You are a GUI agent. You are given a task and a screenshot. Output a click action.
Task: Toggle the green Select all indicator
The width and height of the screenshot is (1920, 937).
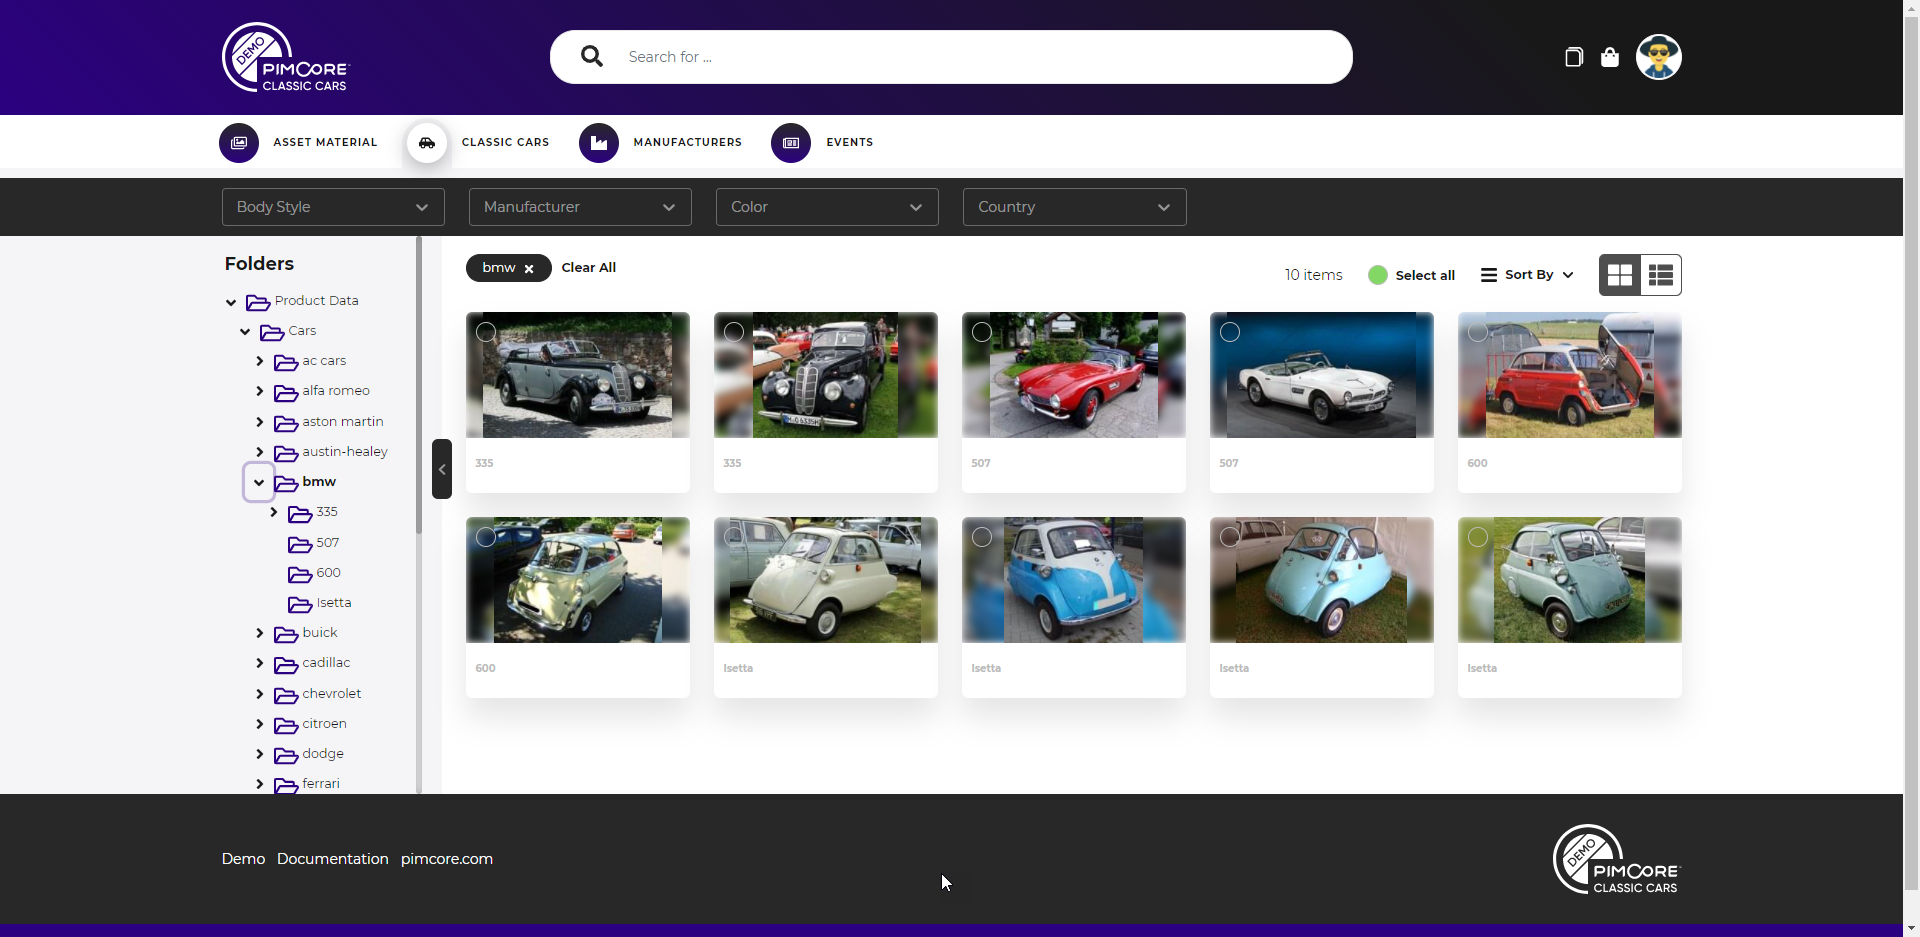coord(1378,275)
